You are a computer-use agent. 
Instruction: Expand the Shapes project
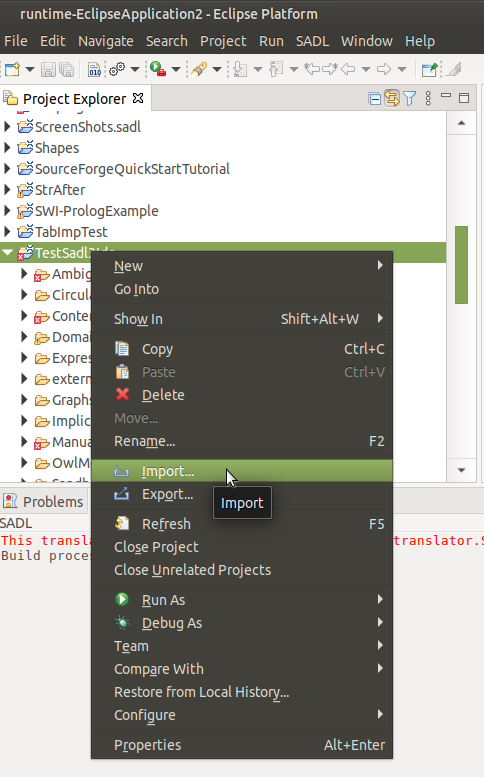pos(7,148)
